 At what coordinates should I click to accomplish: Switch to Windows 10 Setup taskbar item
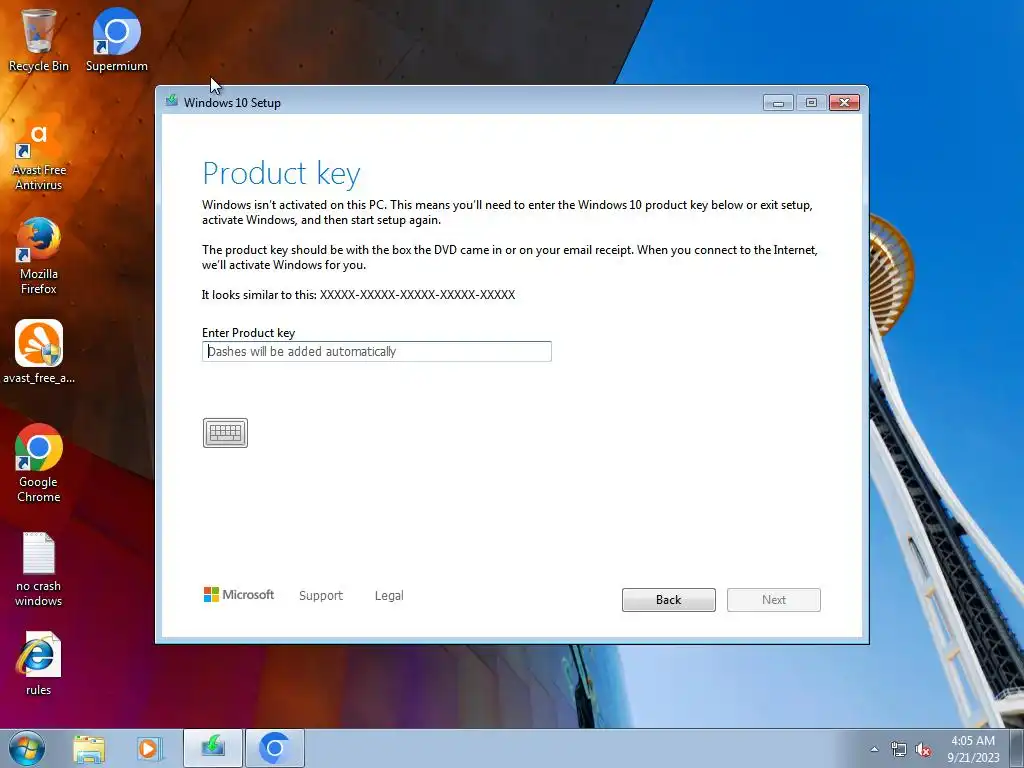(x=213, y=748)
